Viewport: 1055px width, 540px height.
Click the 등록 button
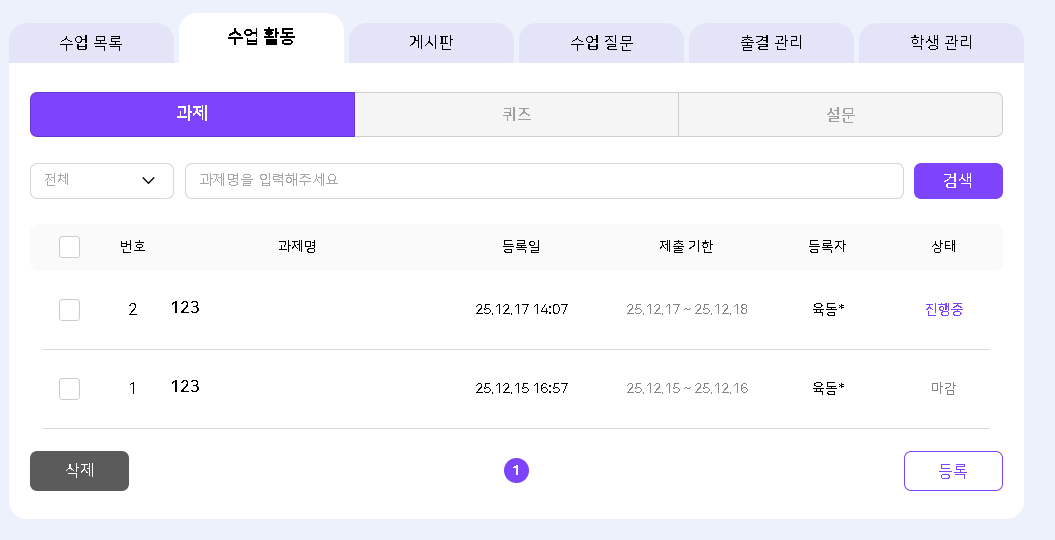point(952,471)
